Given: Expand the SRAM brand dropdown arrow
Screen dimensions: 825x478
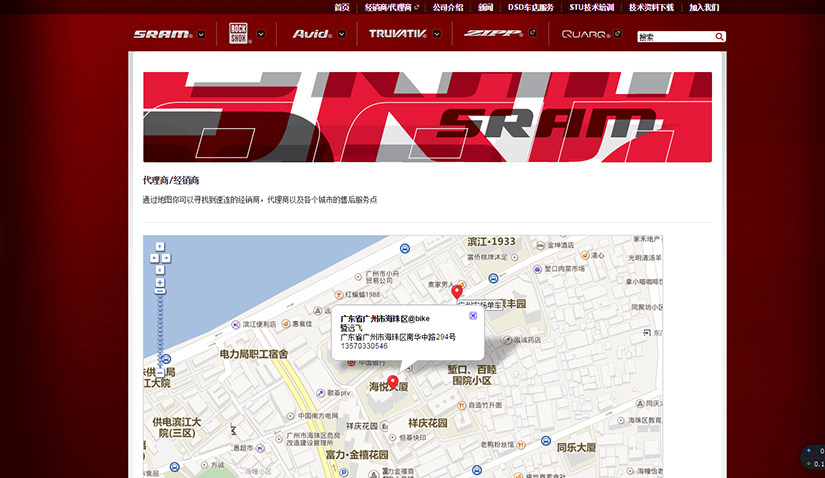Looking at the screenshot, I should tap(201, 35).
